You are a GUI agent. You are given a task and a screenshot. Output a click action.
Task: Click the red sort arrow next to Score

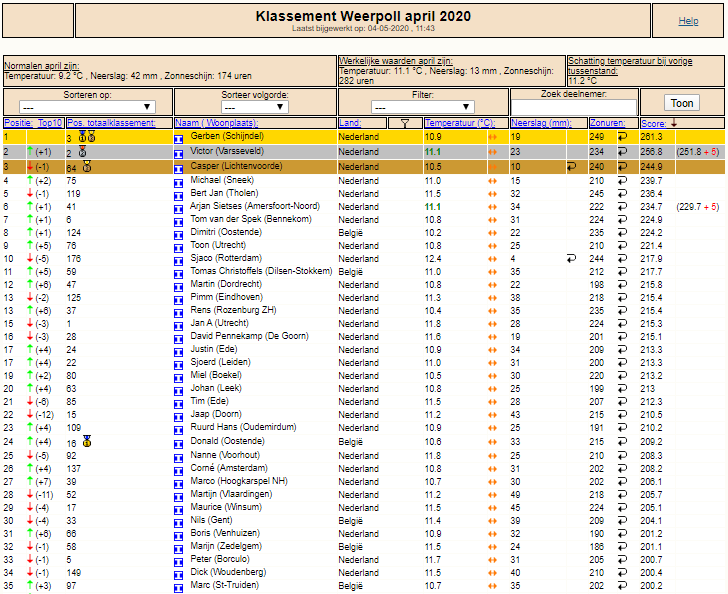(x=674, y=123)
